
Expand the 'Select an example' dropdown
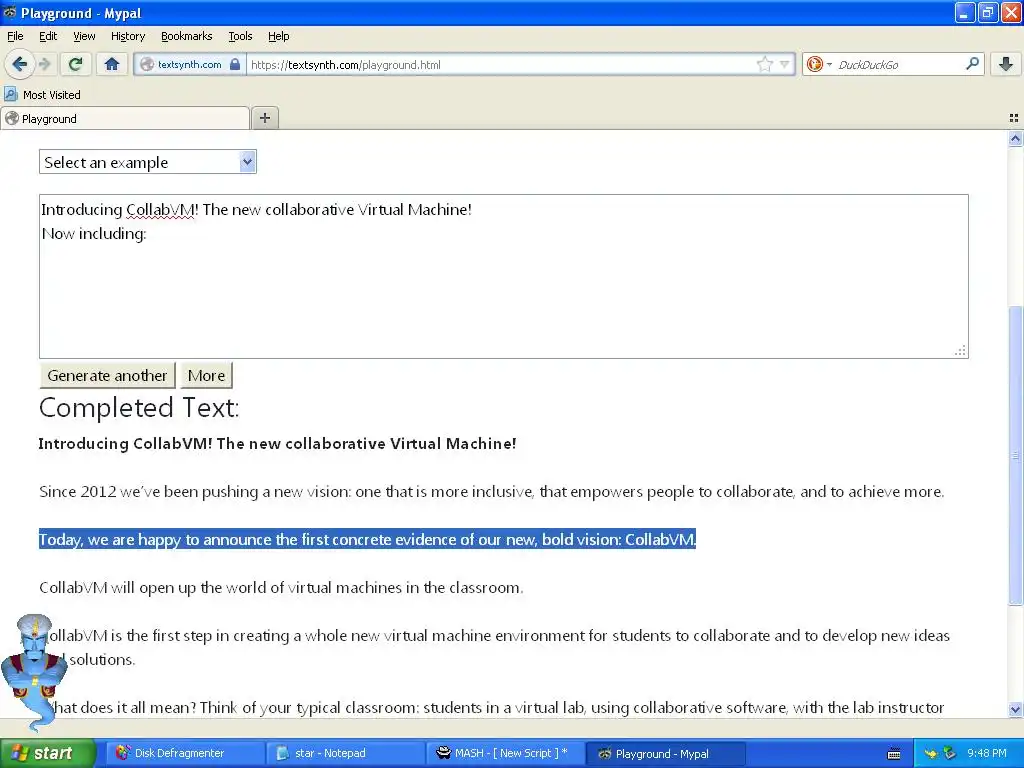tap(148, 162)
